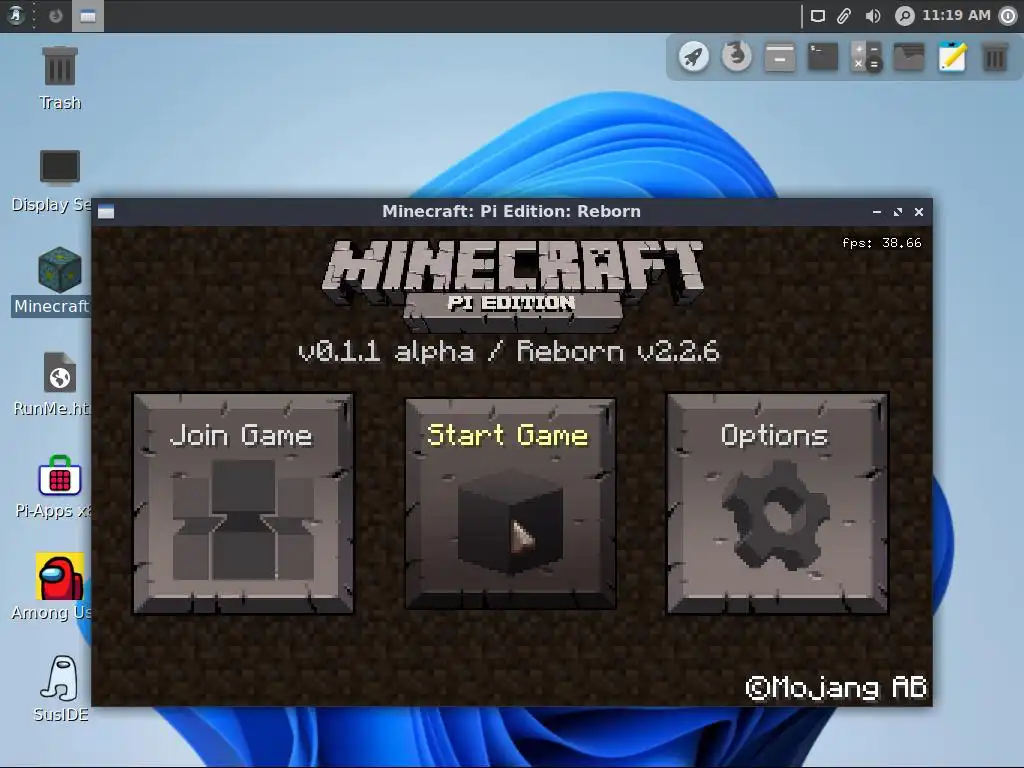Open the notes app with pencil icon
Viewport: 1024px width, 768px height.
click(x=952, y=57)
